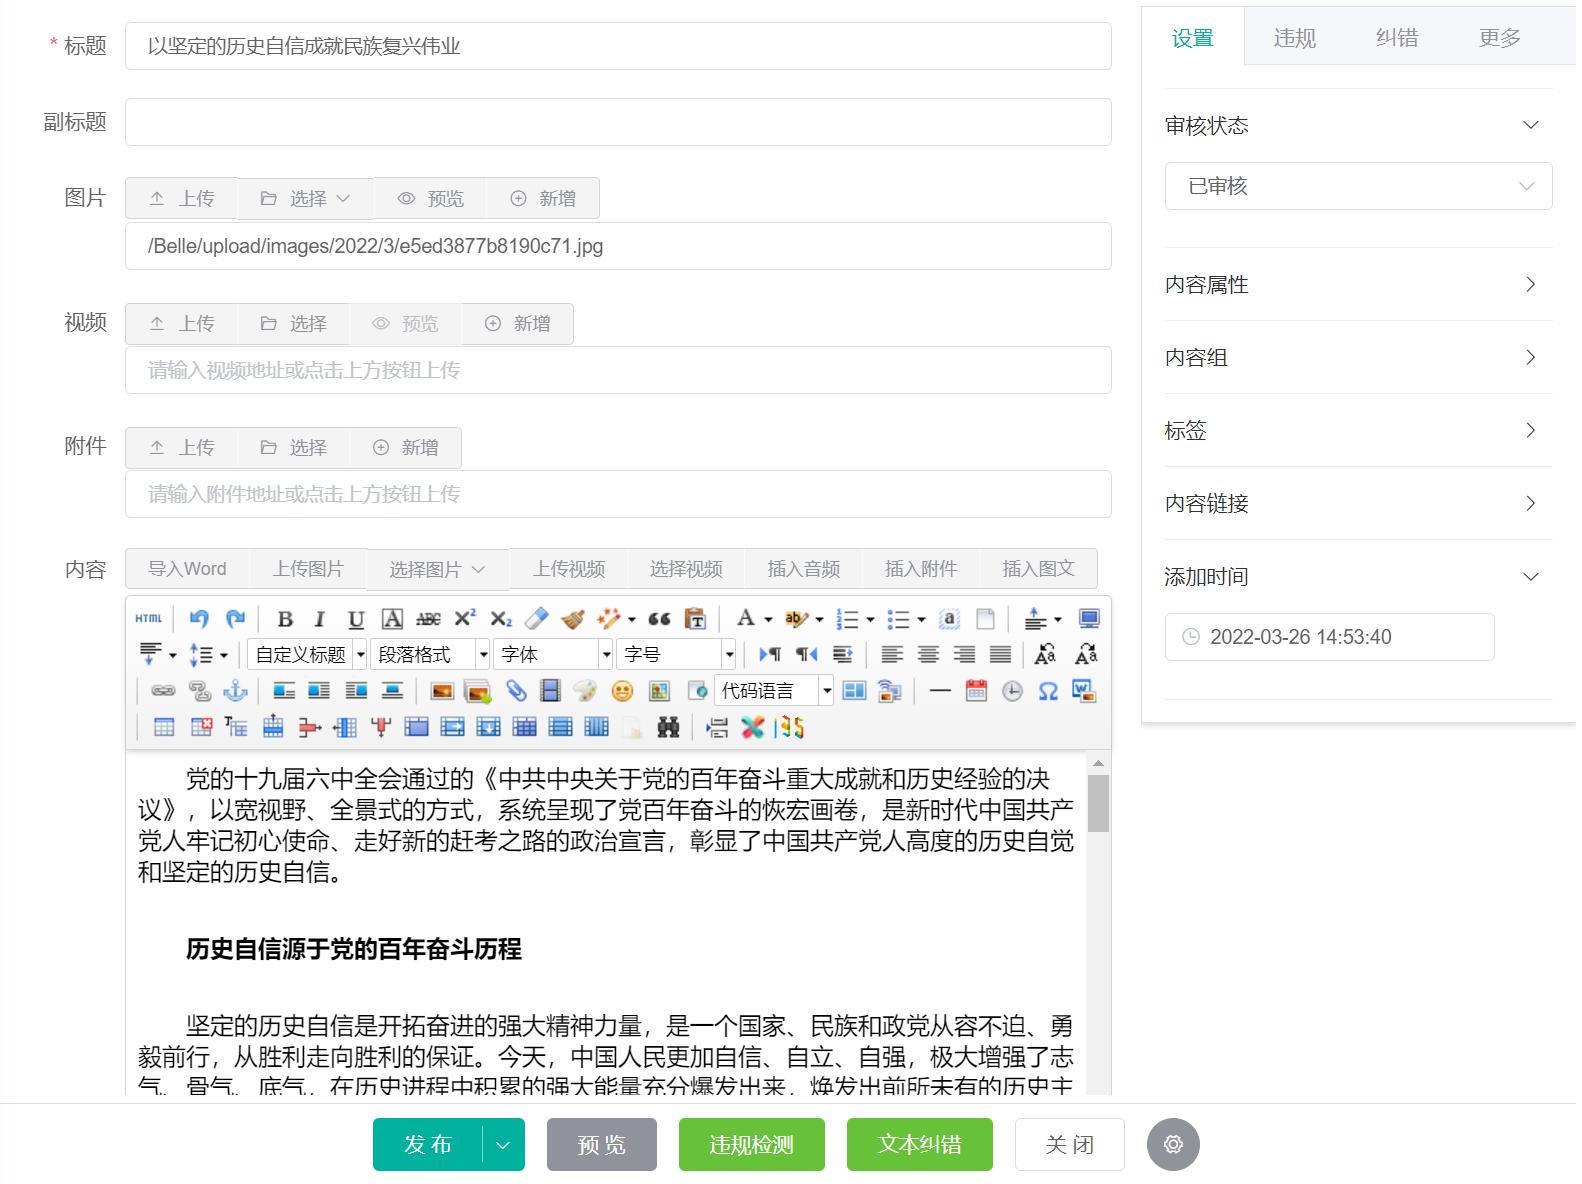Switch to the 纠错 tab
The height and width of the screenshot is (1184, 1582).
click(x=1396, y=38)
